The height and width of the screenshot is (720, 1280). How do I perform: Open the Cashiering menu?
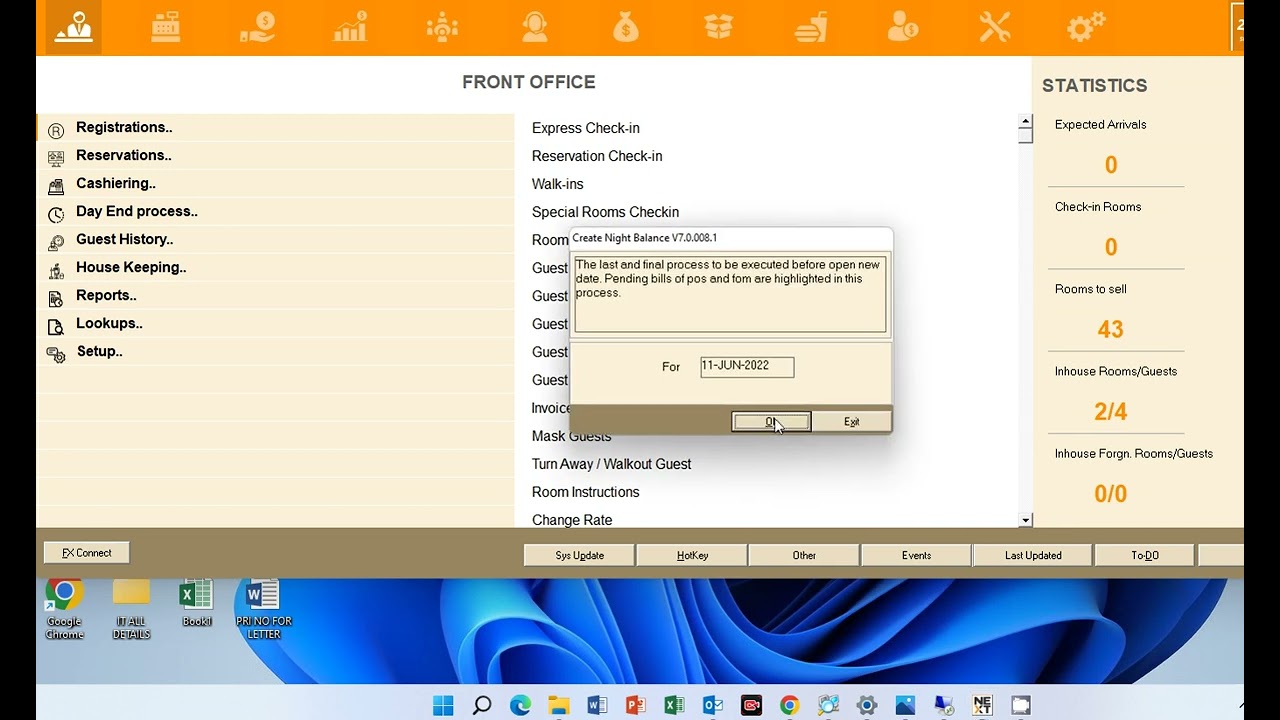pos(116,183)
